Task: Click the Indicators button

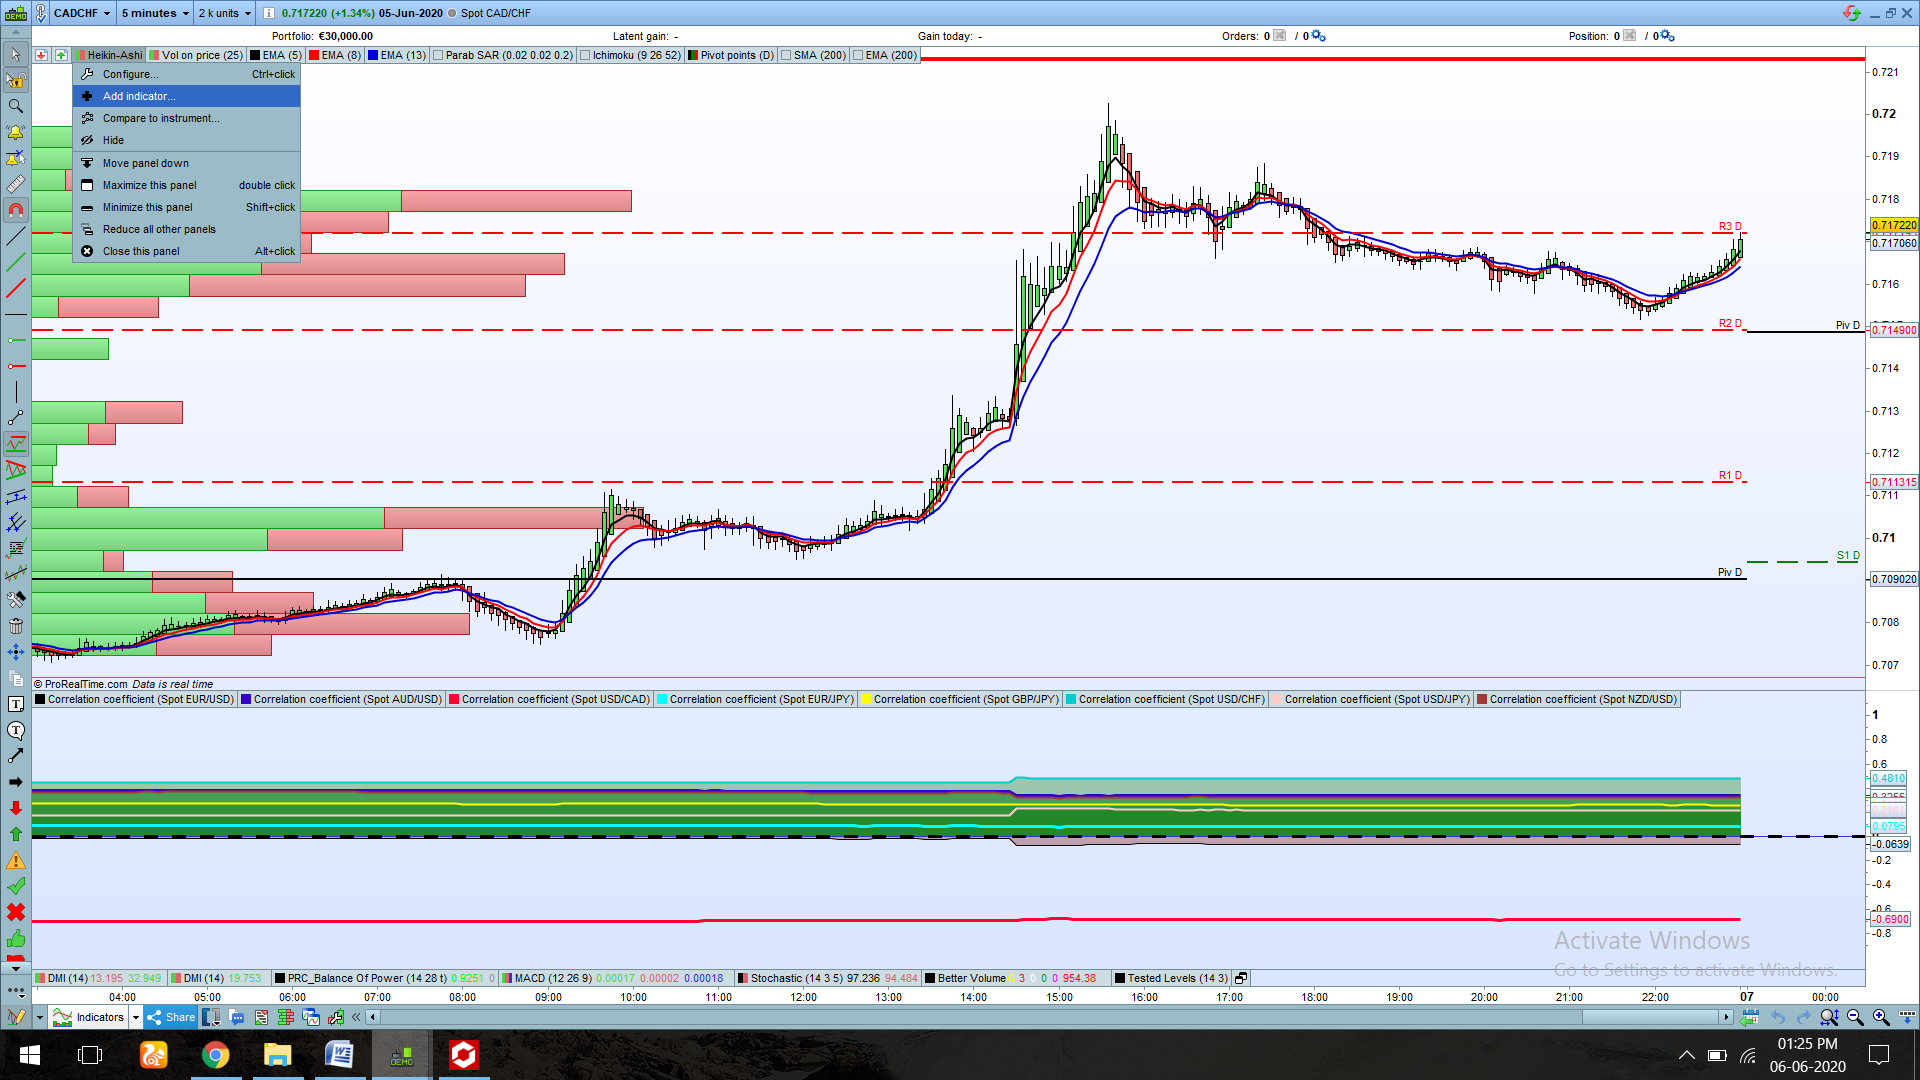Action: [91, 1017]
